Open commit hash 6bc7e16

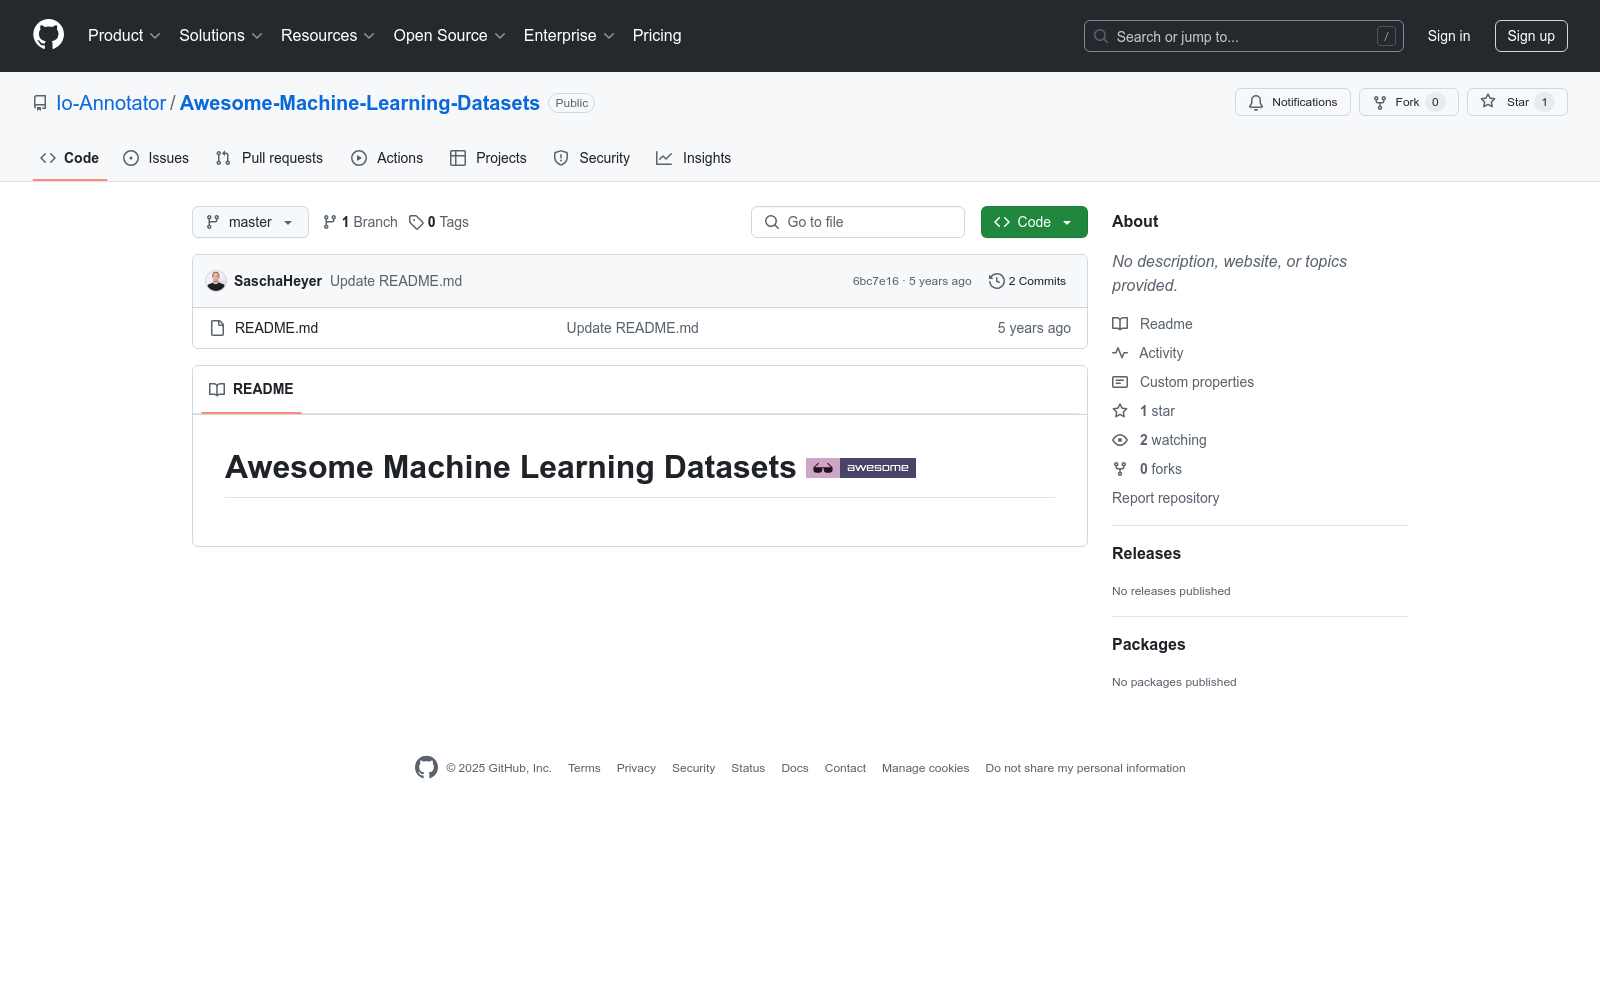[x=876, y=281]
